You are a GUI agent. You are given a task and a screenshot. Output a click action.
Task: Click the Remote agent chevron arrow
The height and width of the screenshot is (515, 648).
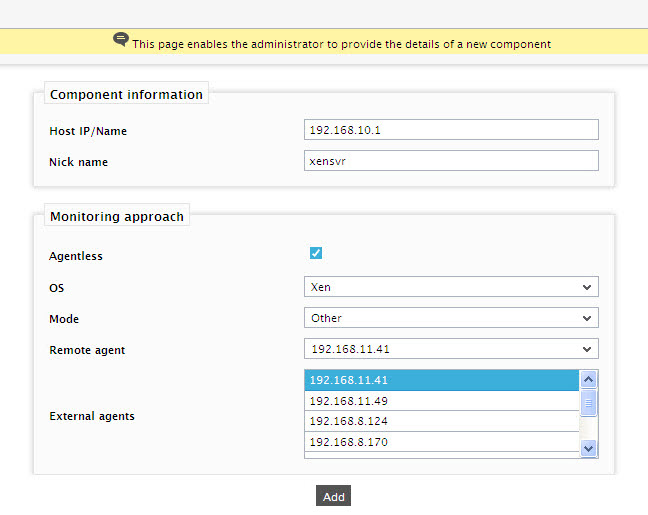pos(587,349)
